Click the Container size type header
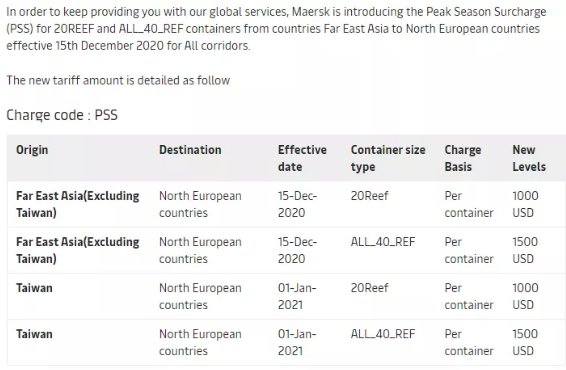566x370 pixels. tap(388, 158)
